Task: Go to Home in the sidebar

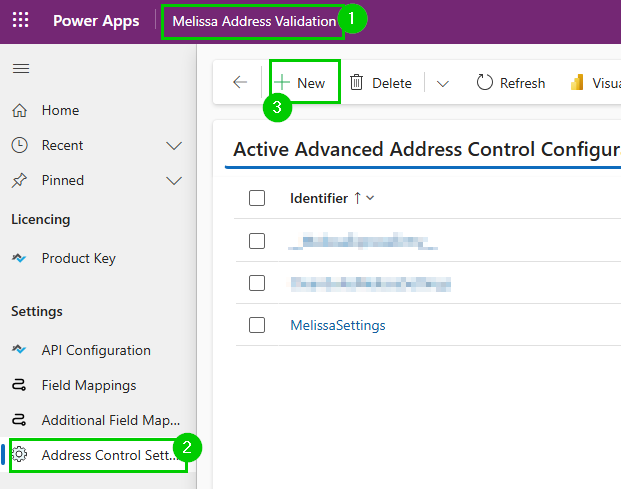Action: coord(98,110)
